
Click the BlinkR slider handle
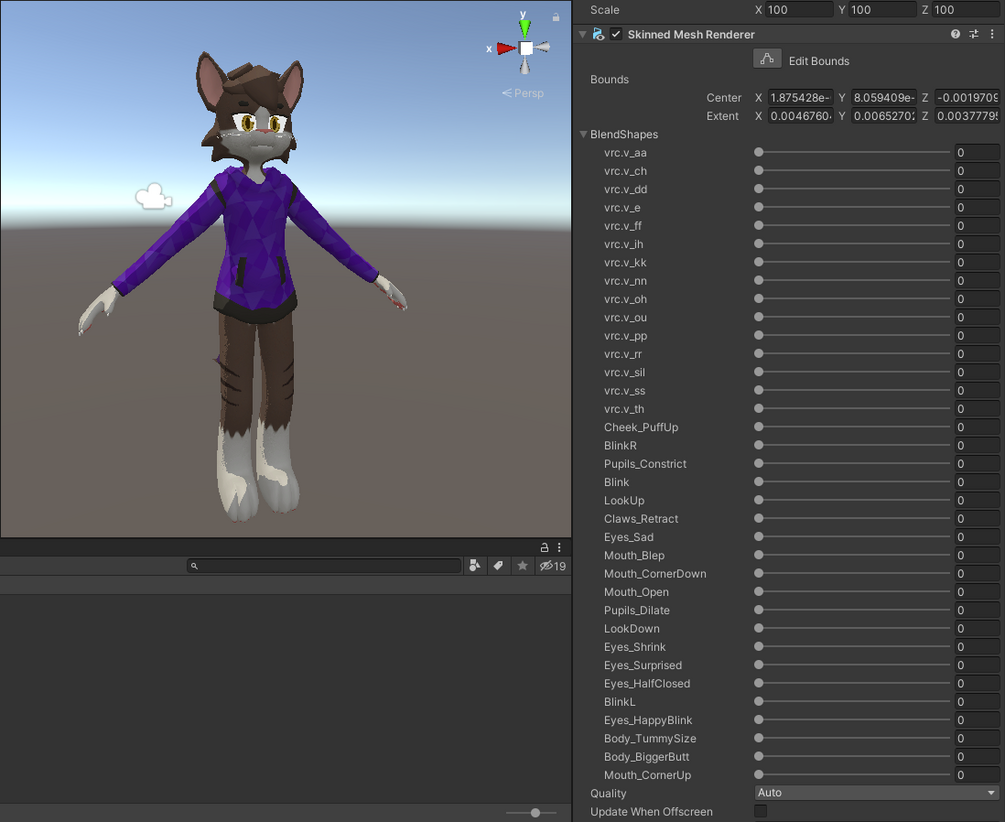[759, 445]
